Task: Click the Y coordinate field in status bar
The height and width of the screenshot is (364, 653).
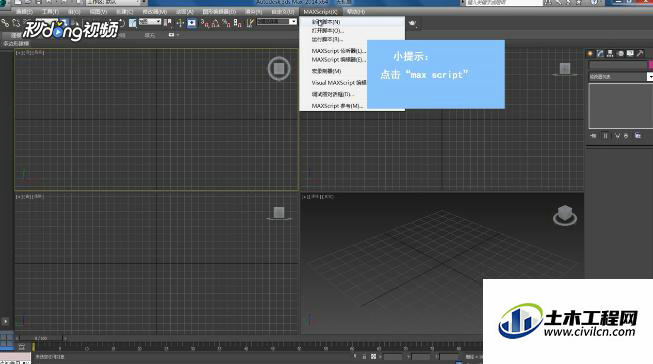Action: pos(421,357)
